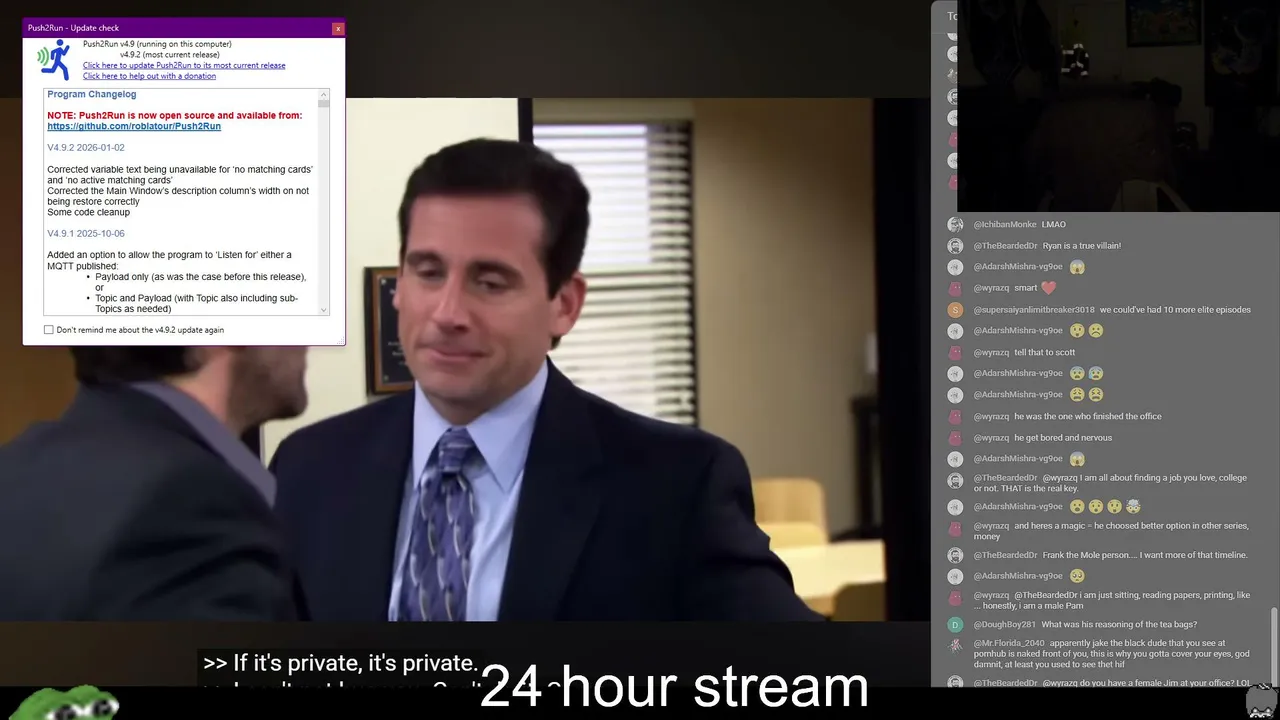Click avatar beside 'and heres a magic' message
1280x720 pixels.
pyautogui.click(x=955, y=528)
